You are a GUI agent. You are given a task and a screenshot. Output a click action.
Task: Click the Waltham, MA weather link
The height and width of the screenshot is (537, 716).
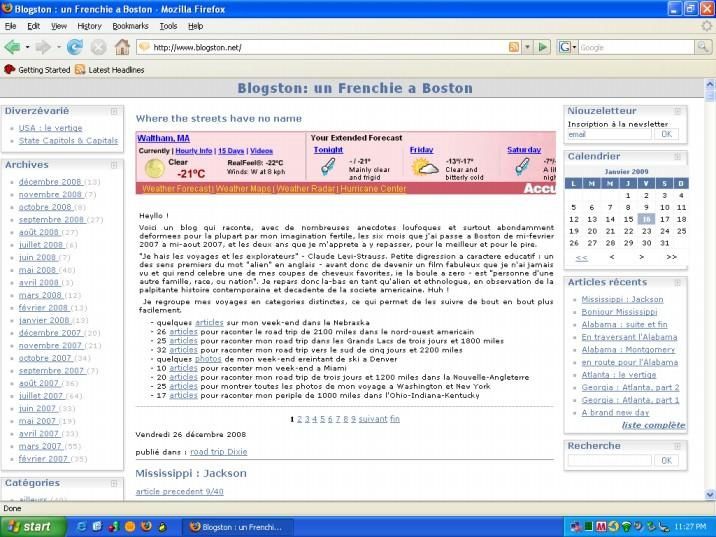click(163, 138)
